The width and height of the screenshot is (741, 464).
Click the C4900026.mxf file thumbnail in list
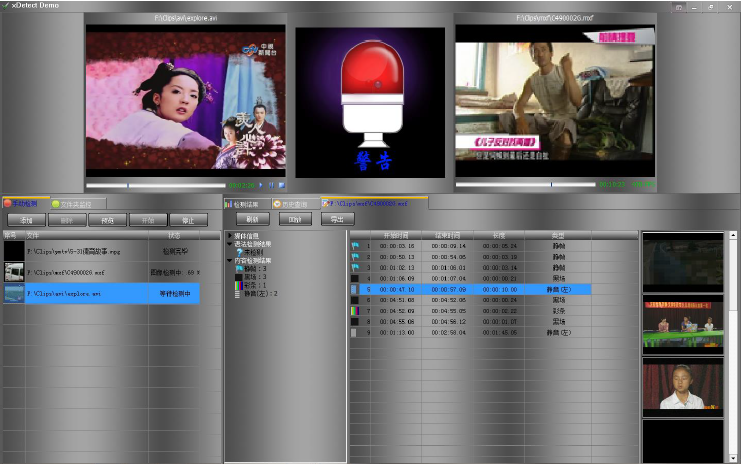pyautogui.click(x=14, y=272)
